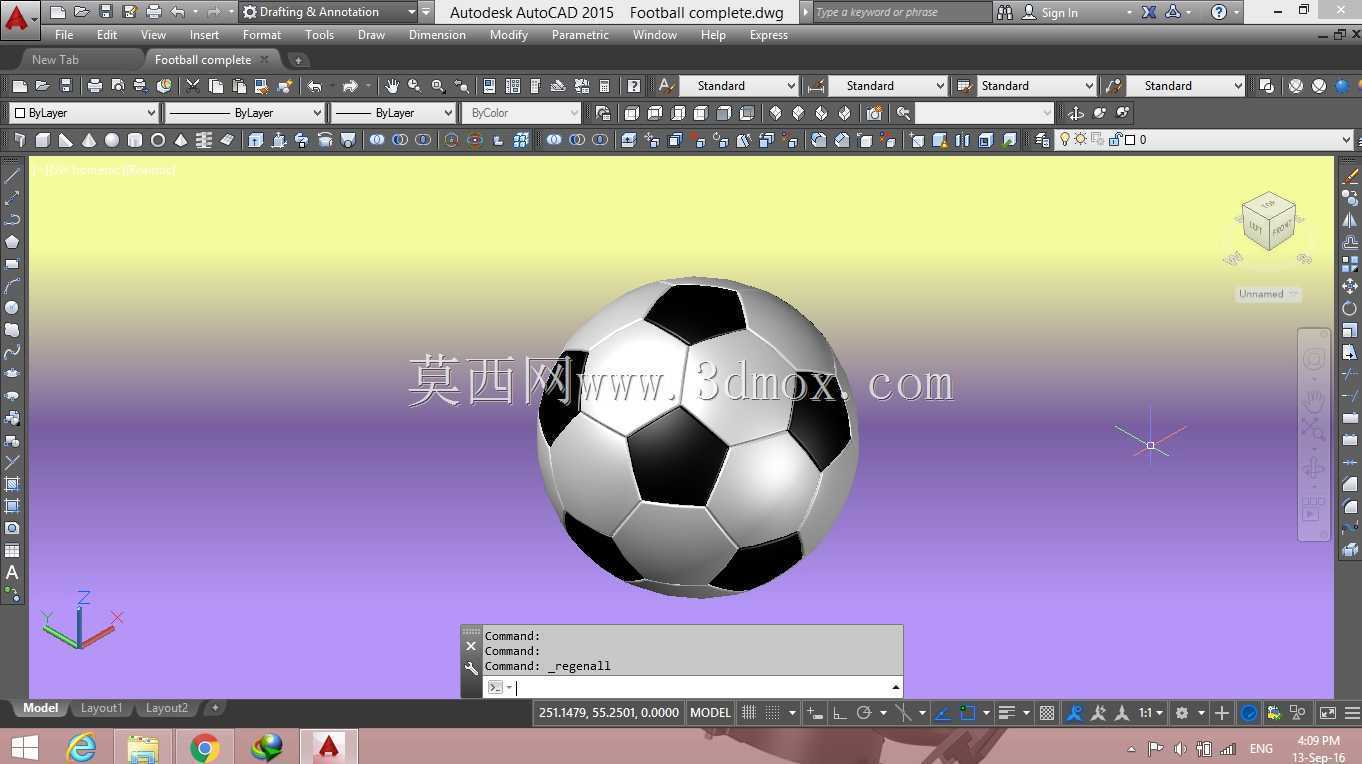Click the QuickCalc calculator icon
The width and height of the screenshot is (1362, 764).
click(604, 86)
